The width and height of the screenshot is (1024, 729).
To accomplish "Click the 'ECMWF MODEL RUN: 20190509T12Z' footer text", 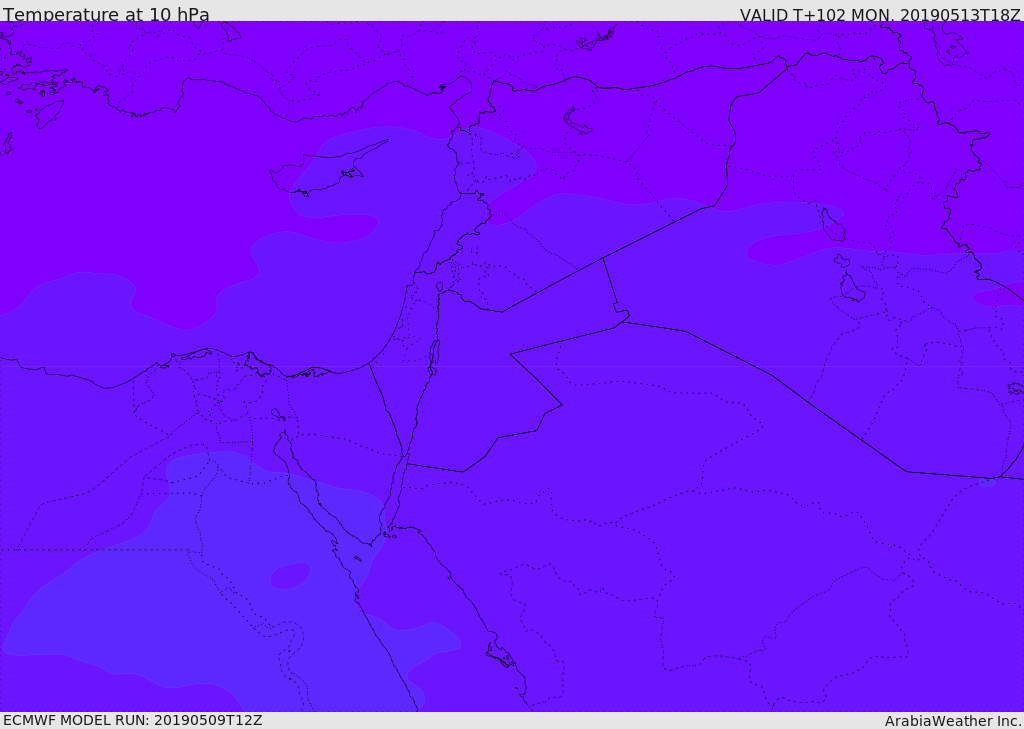I will (133, 720).
